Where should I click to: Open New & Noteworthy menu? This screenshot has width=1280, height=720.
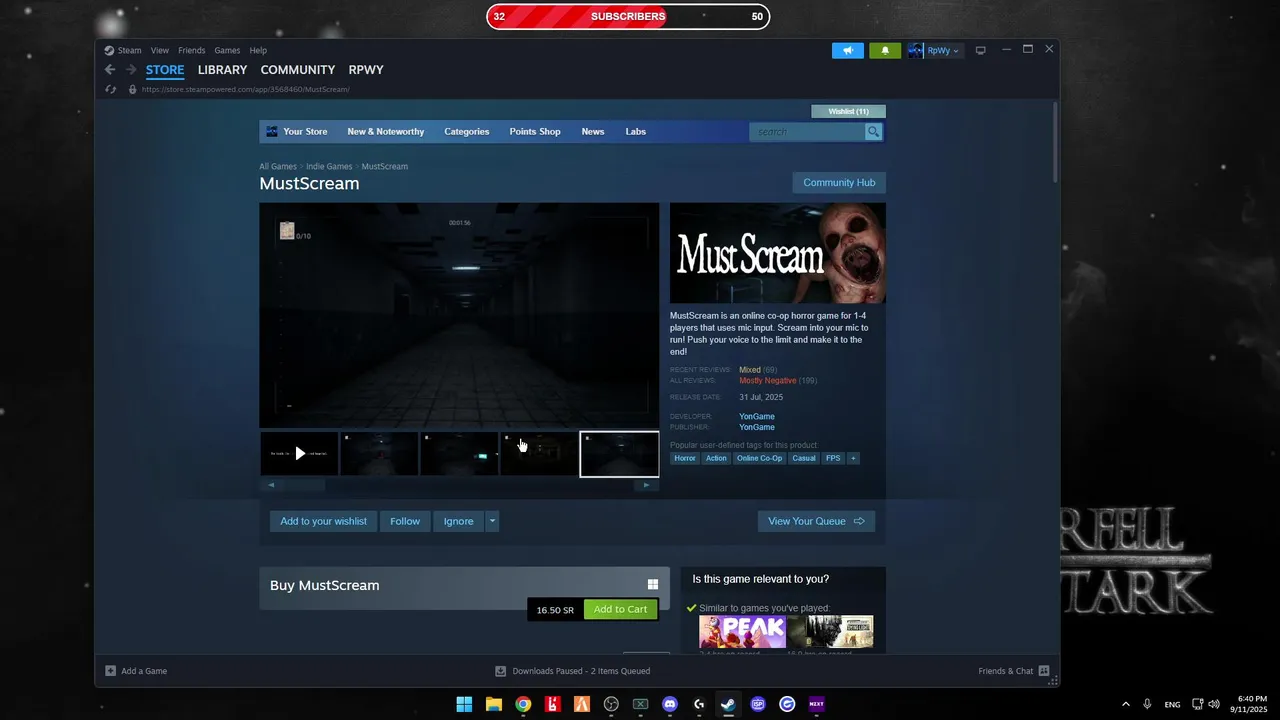click(x=386, y=132)
